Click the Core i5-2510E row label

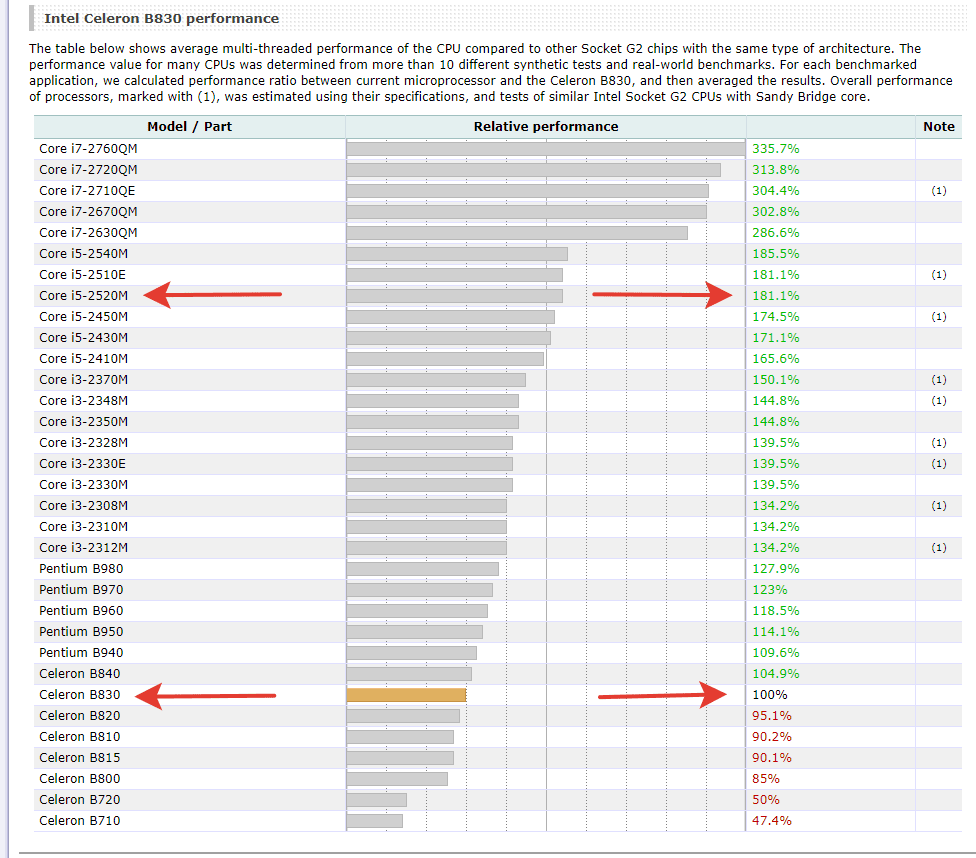pyautogui.click(x=82, y=275)
